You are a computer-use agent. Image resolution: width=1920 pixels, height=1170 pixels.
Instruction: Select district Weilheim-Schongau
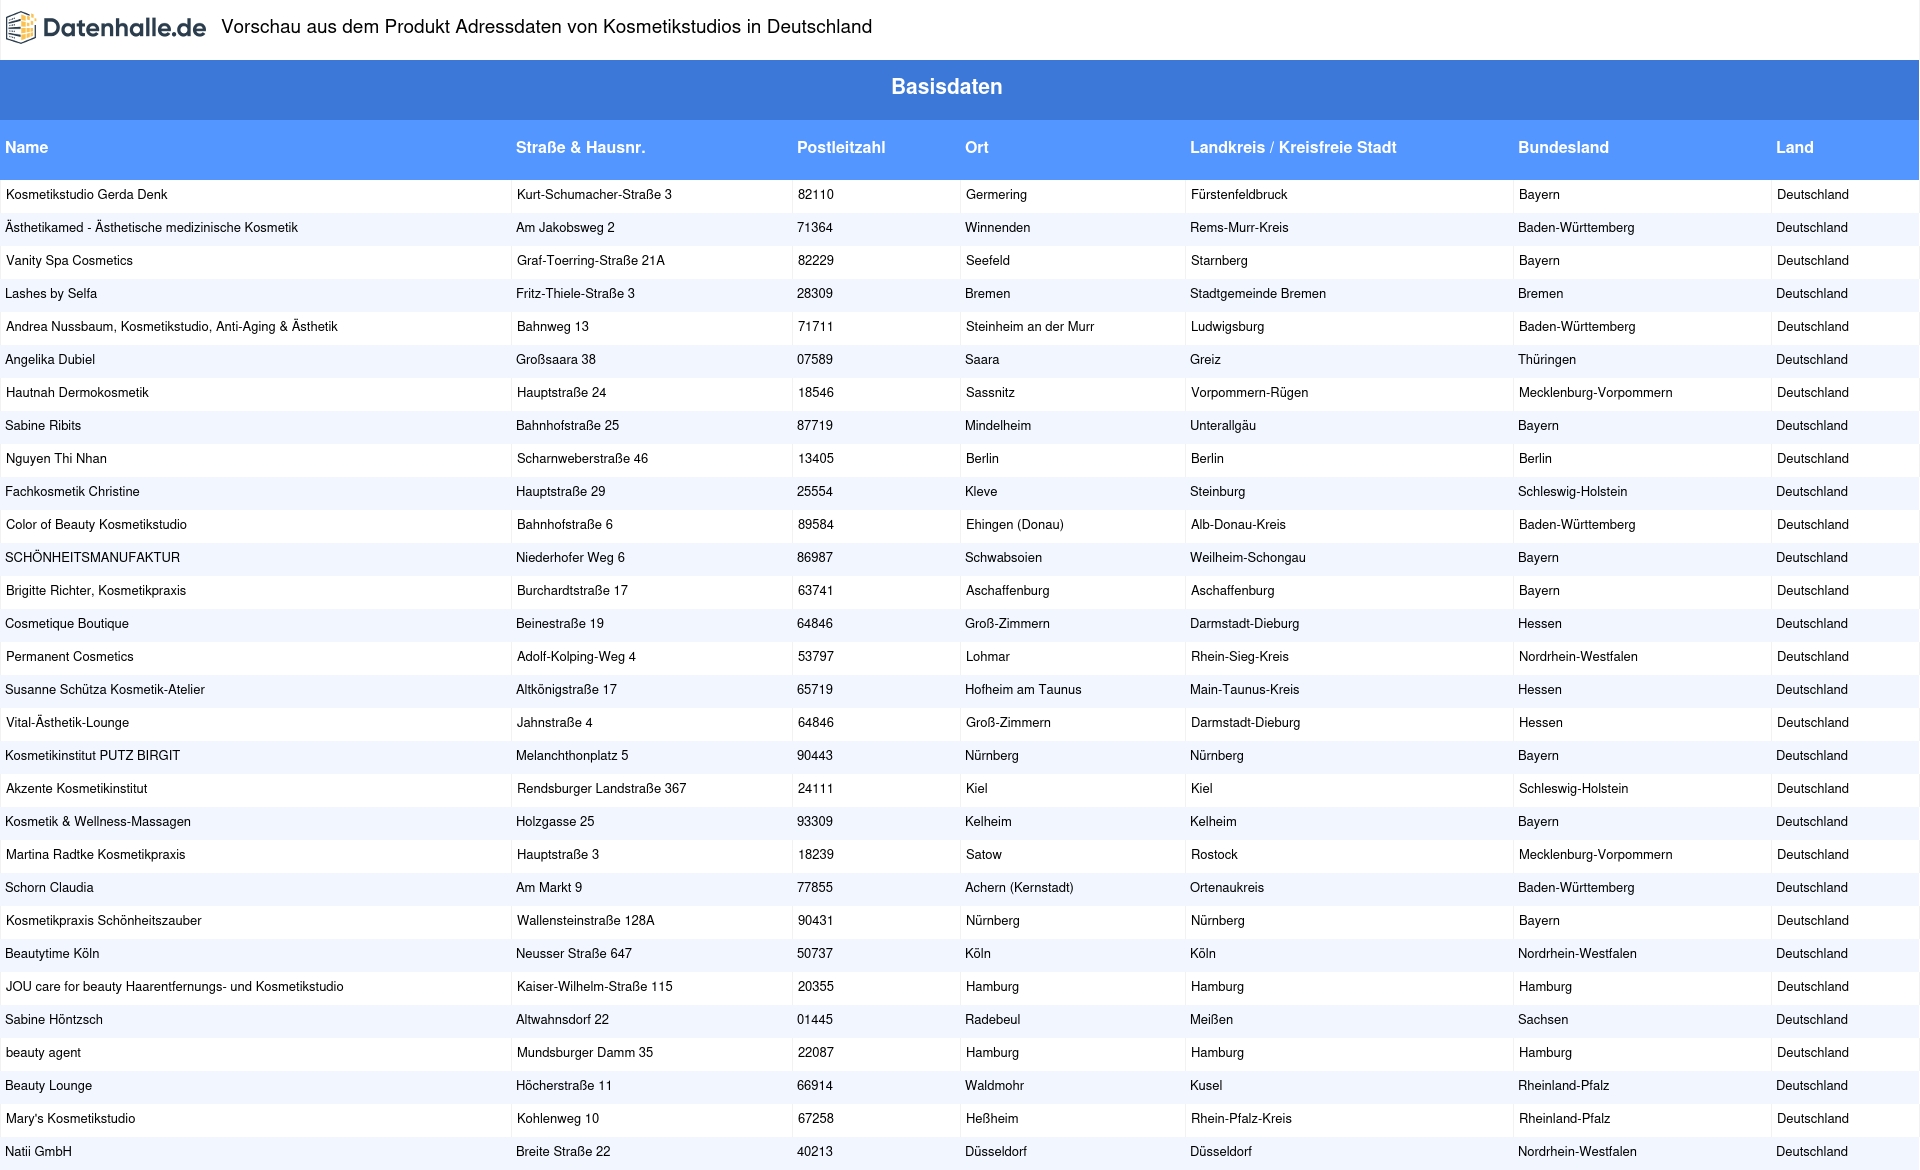click(1247, 558)
